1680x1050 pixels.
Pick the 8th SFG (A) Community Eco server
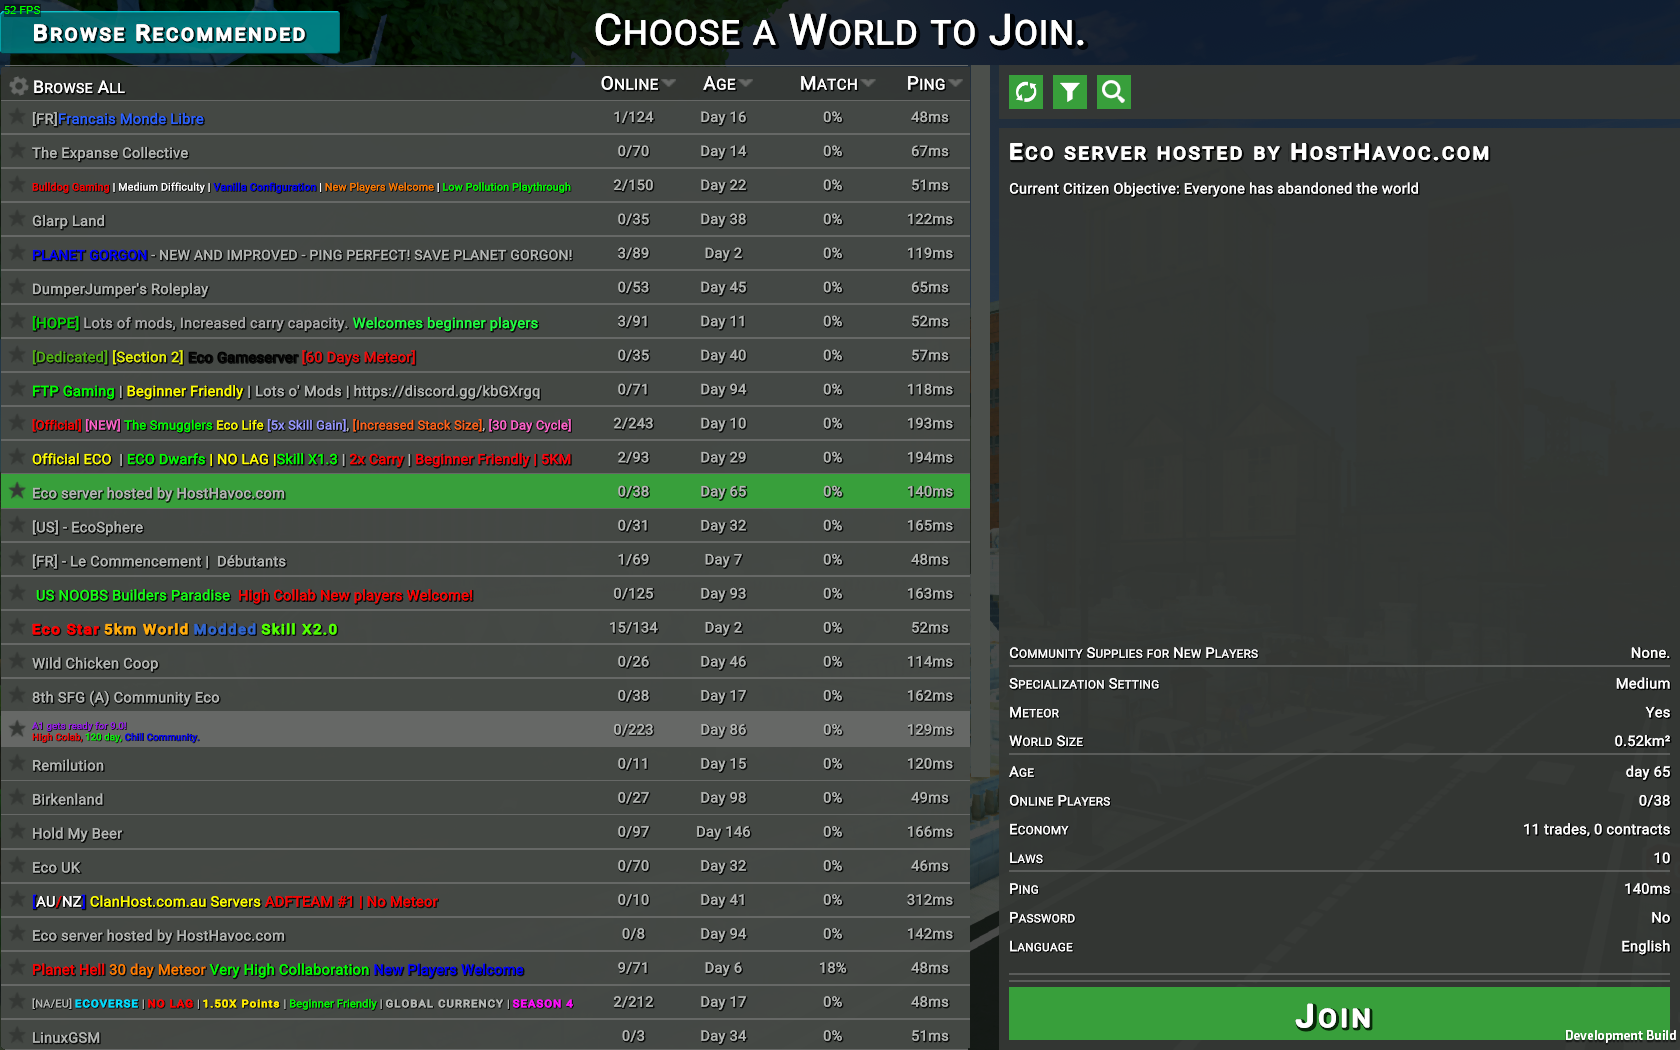pos(486,696)
